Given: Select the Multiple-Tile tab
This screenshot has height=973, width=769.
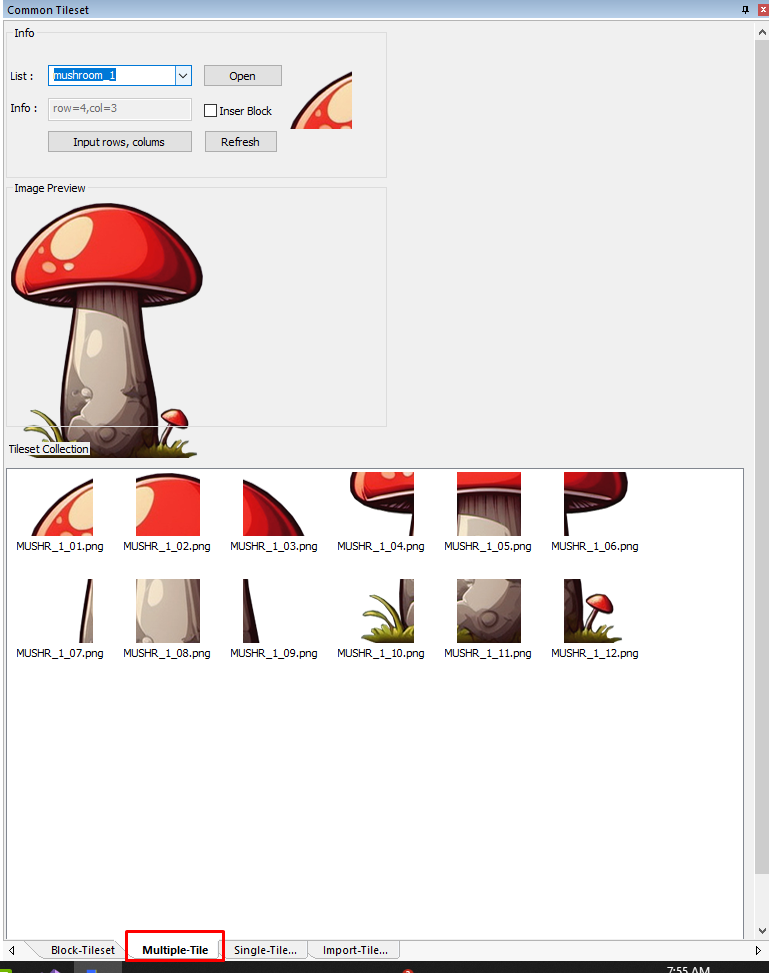Looking at the screenshot, I should (175, 950).
